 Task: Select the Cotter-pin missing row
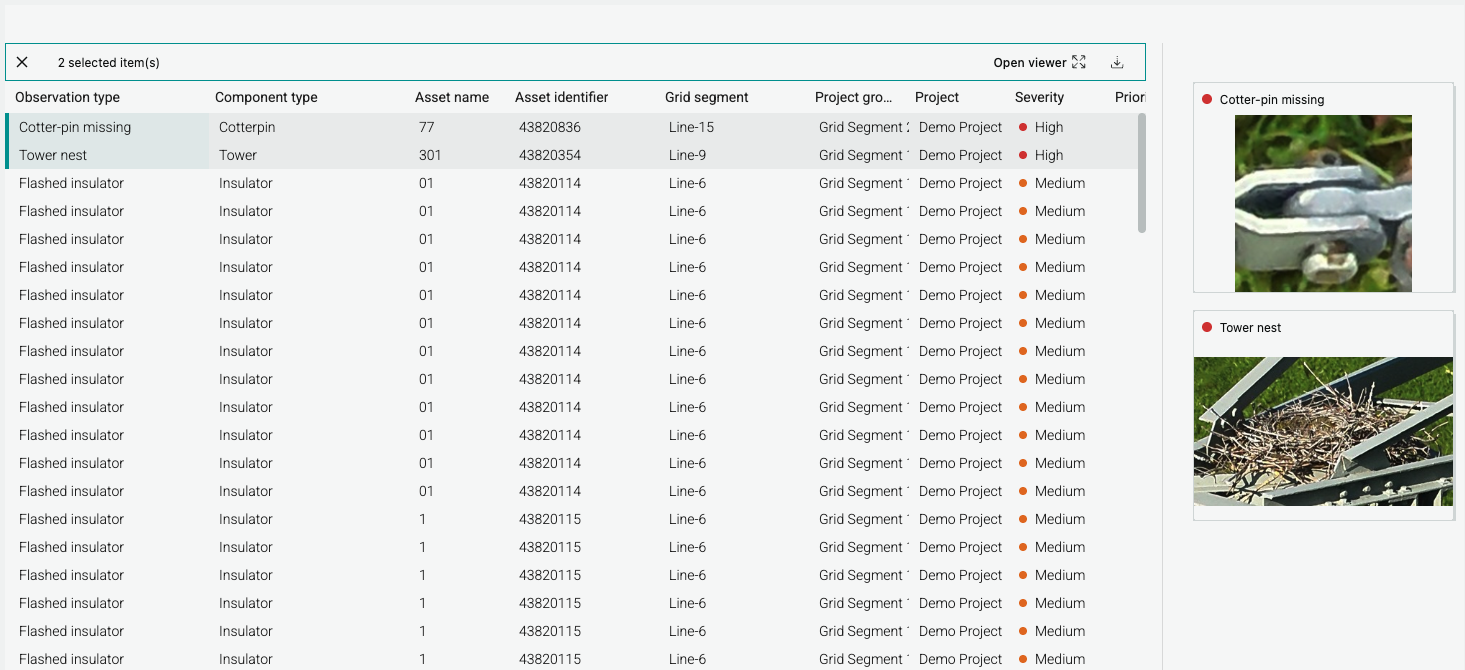coord(75,127)
